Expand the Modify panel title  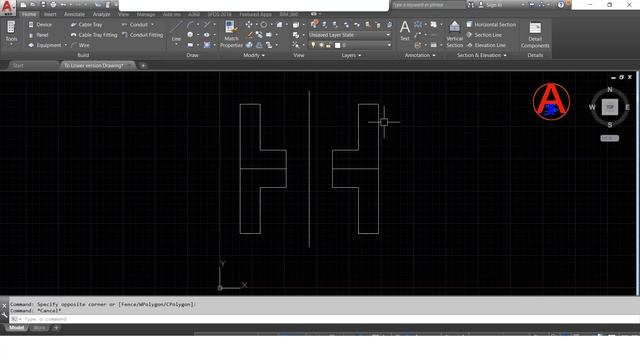click(x=253, y=55)
